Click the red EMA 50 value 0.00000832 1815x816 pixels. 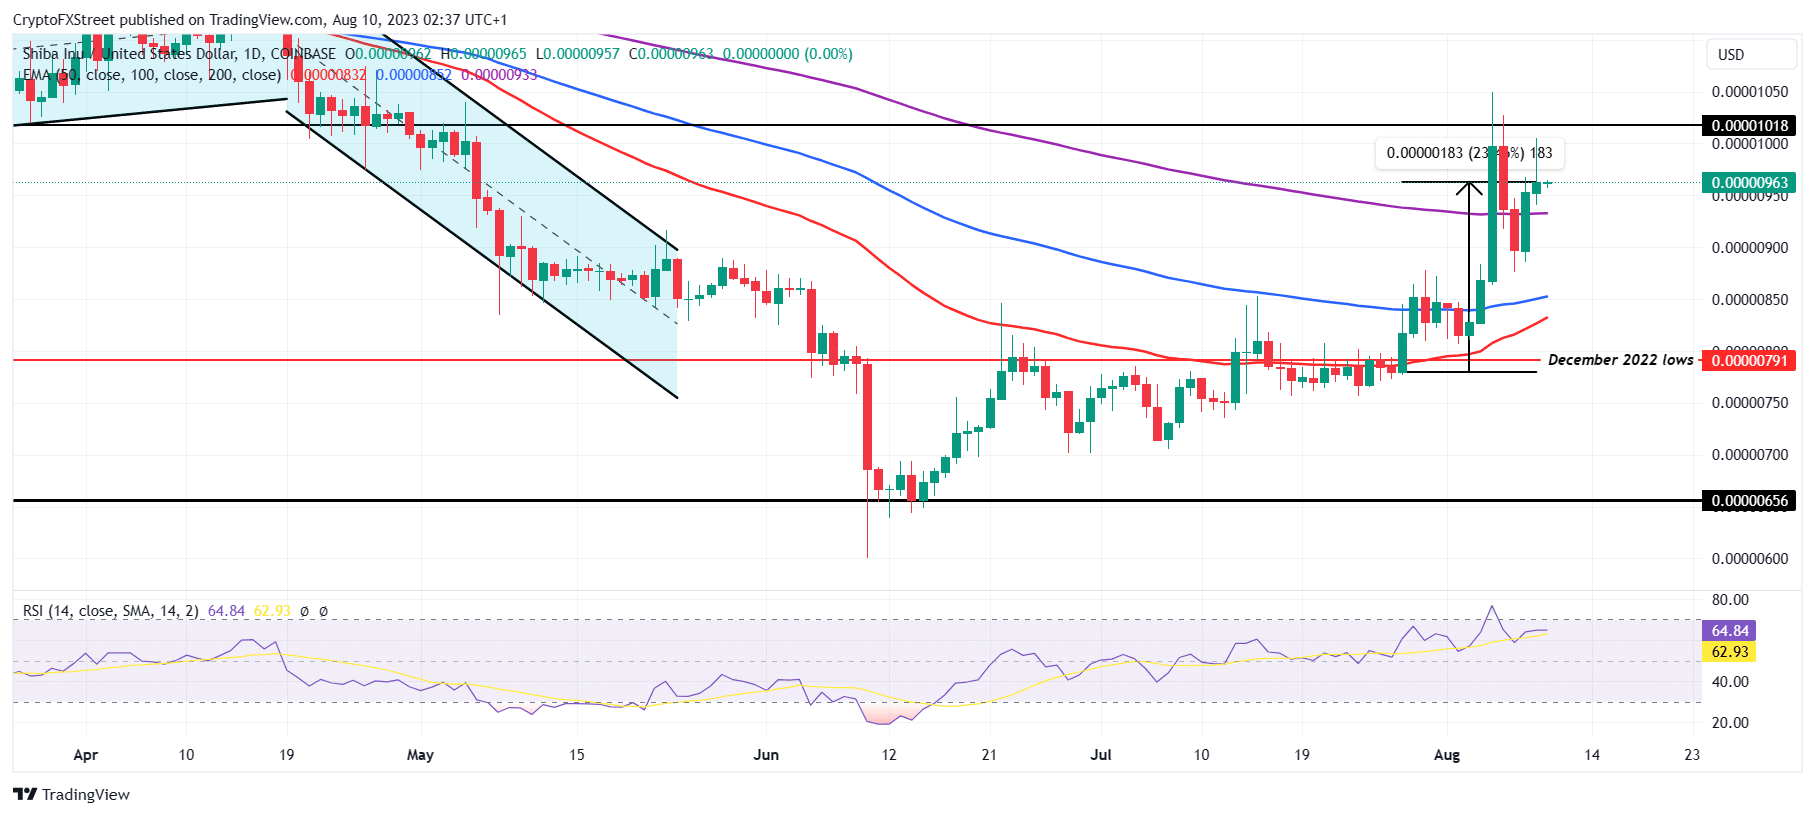(x=329, y=75)
